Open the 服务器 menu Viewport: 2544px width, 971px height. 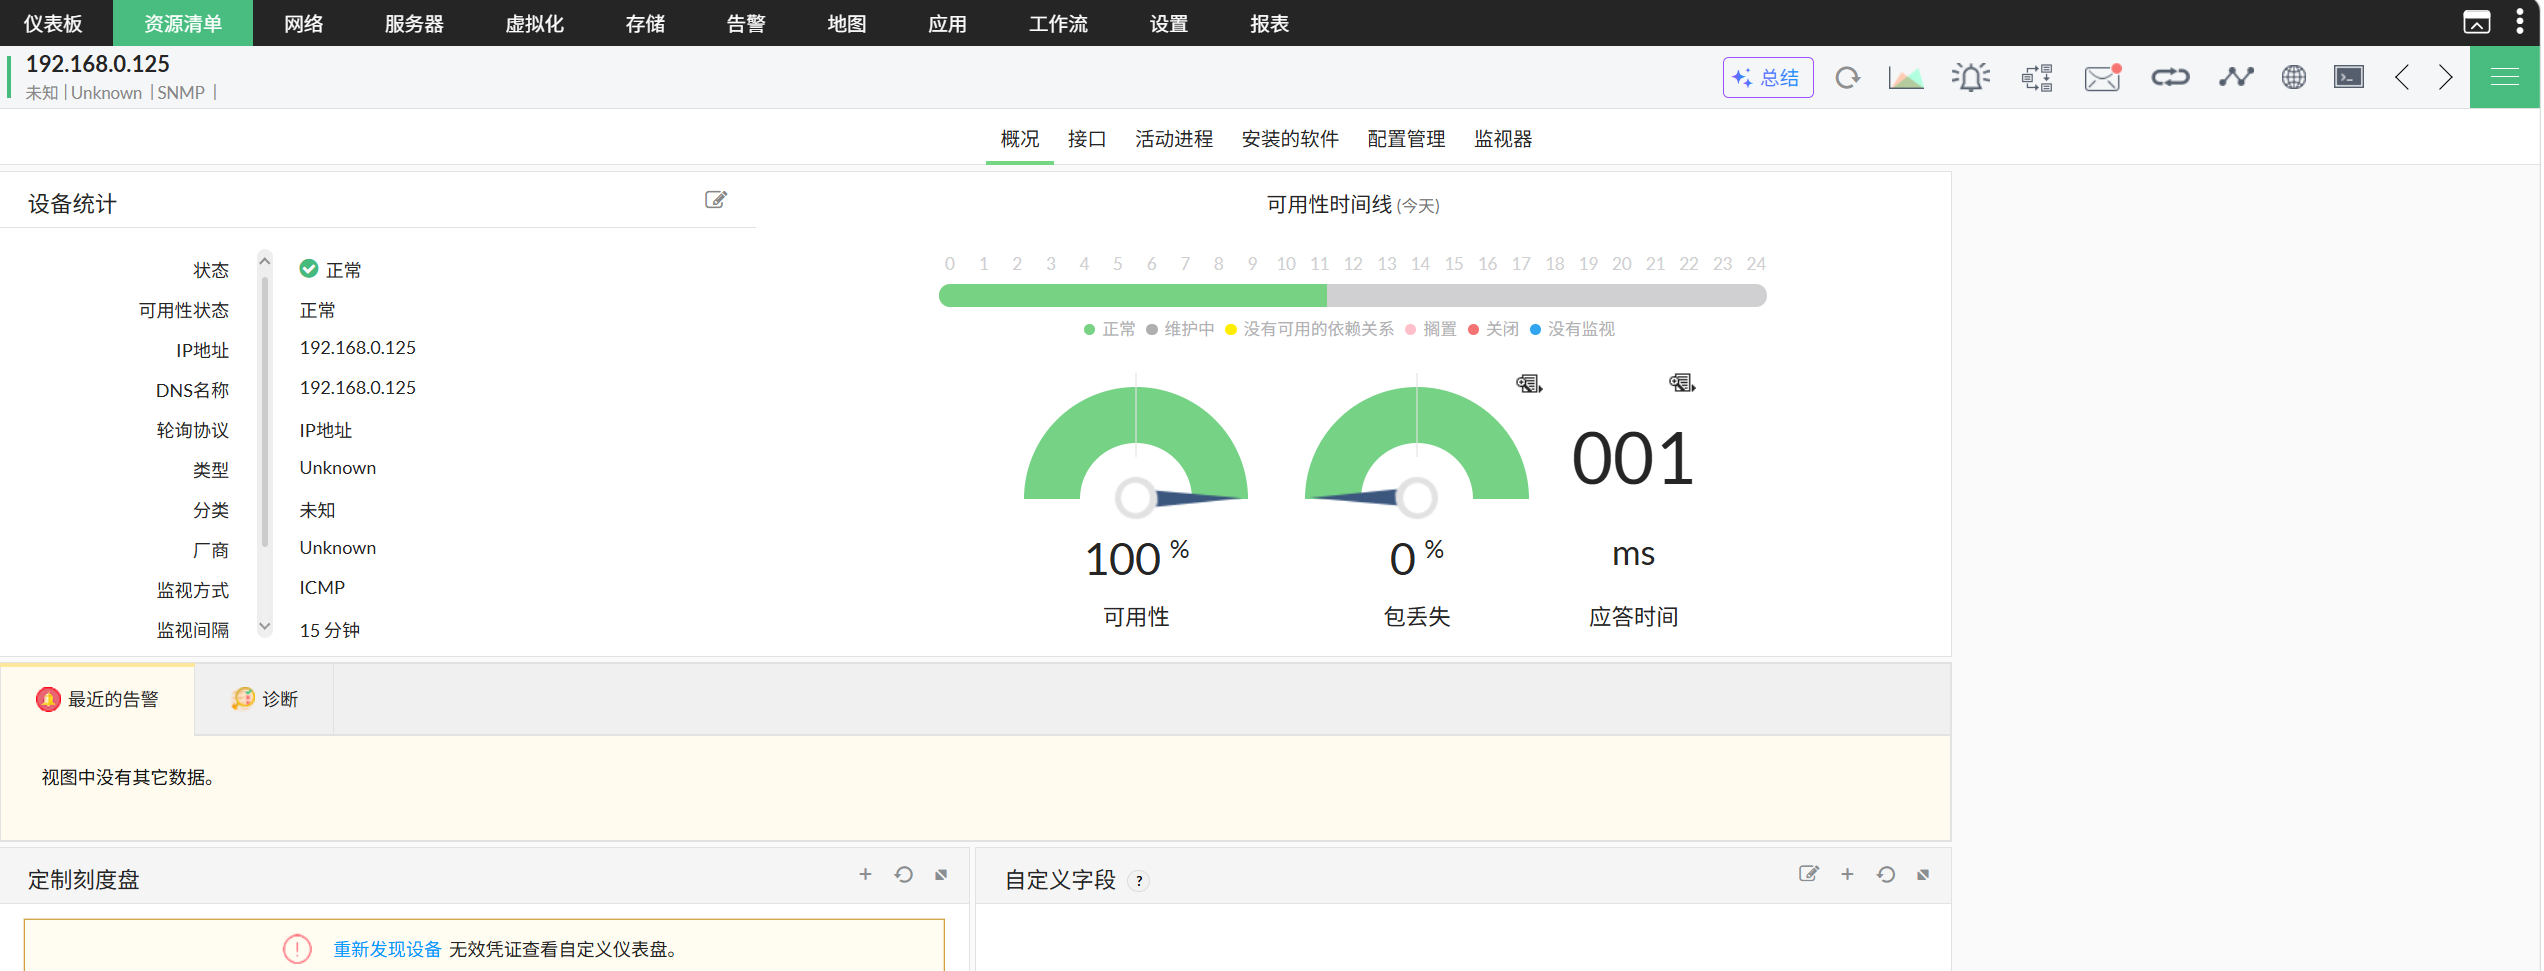pyautogui.click(x=414, y=23)
